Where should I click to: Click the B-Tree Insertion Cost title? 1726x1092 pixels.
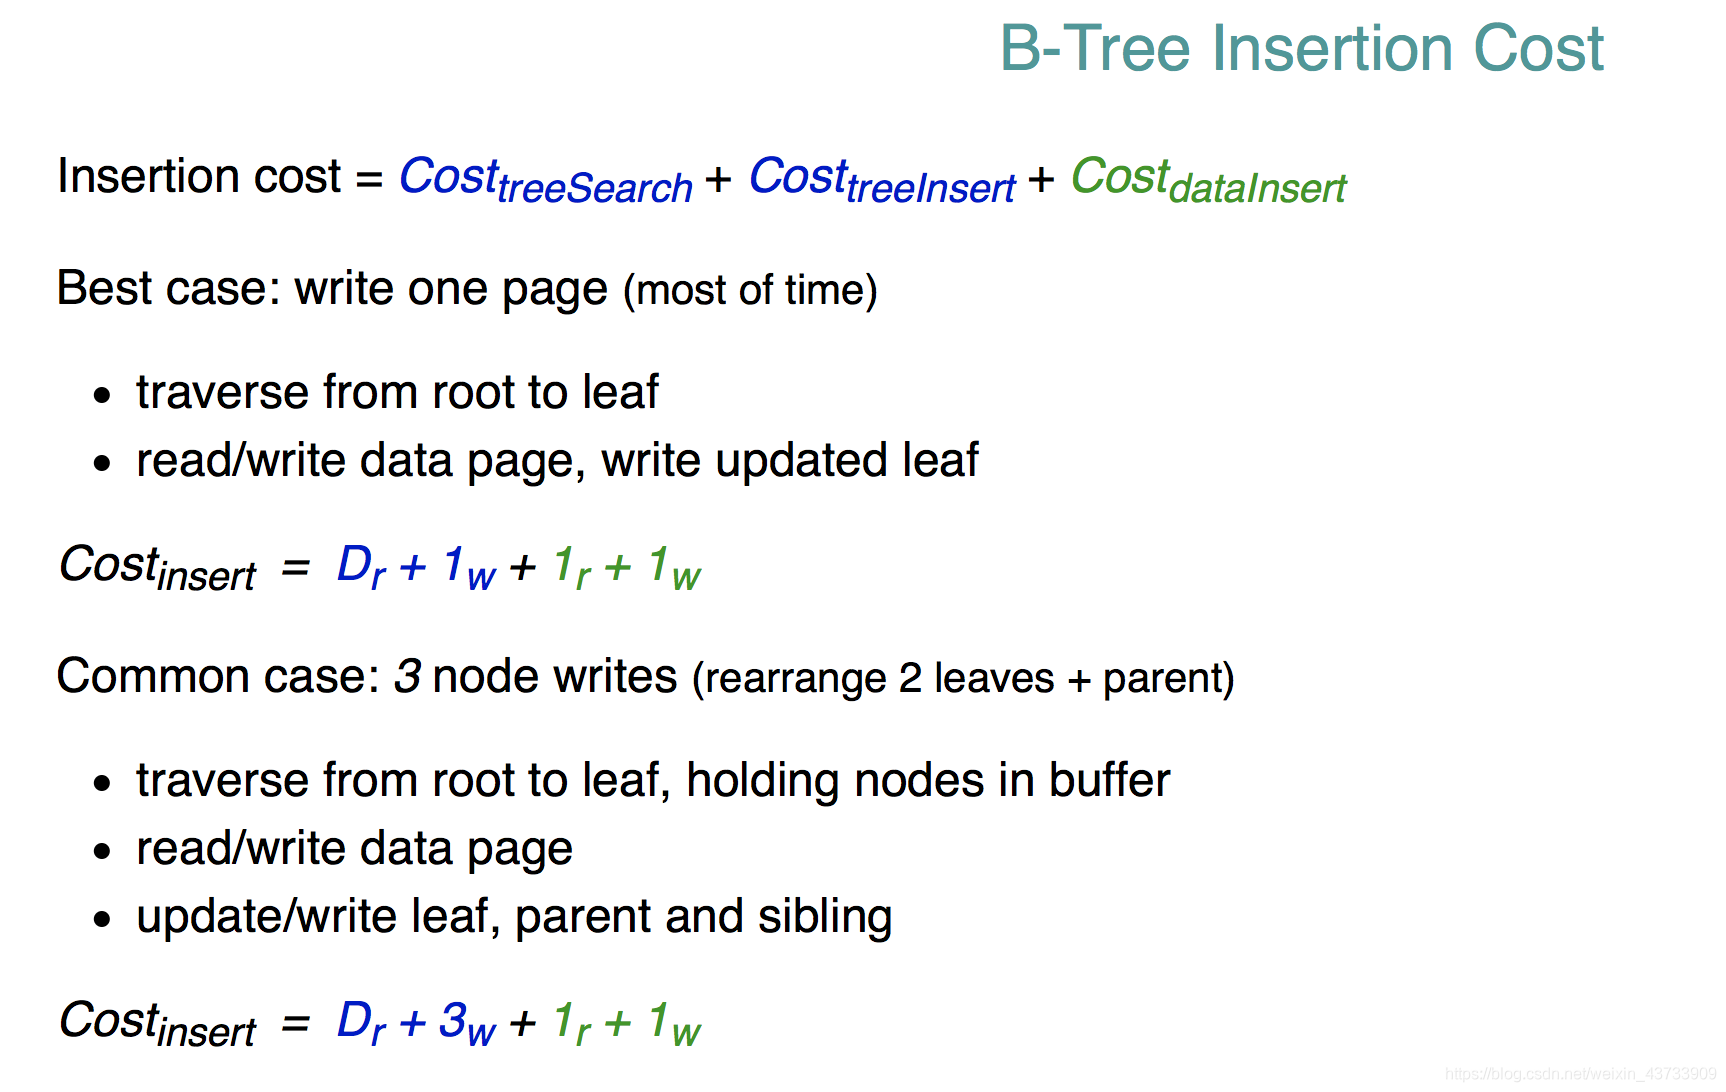(1301, 48)
